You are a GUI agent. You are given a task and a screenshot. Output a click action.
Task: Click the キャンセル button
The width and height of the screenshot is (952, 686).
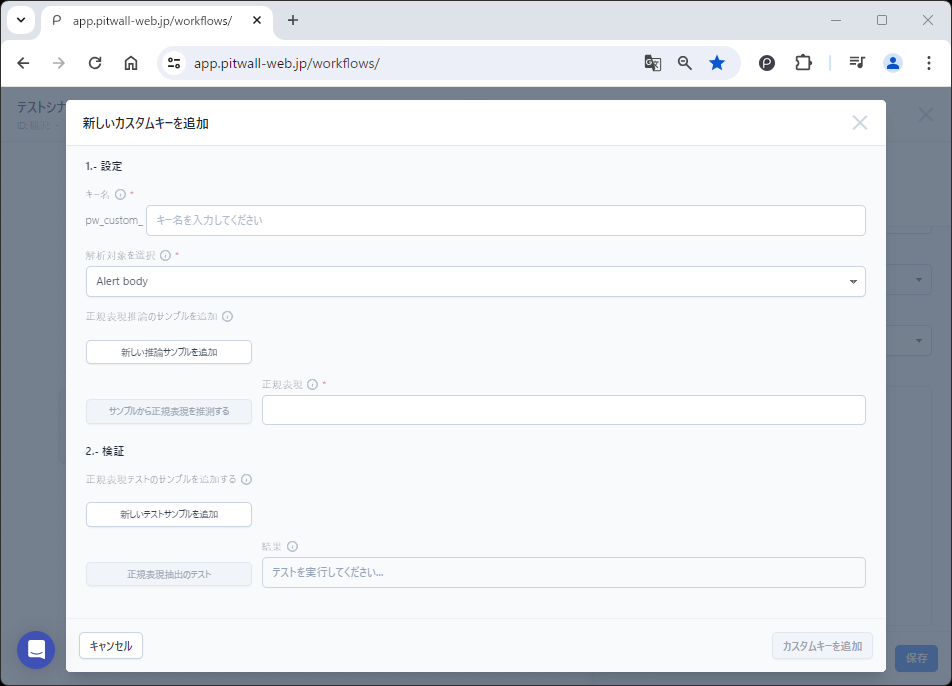coord(111,646)
